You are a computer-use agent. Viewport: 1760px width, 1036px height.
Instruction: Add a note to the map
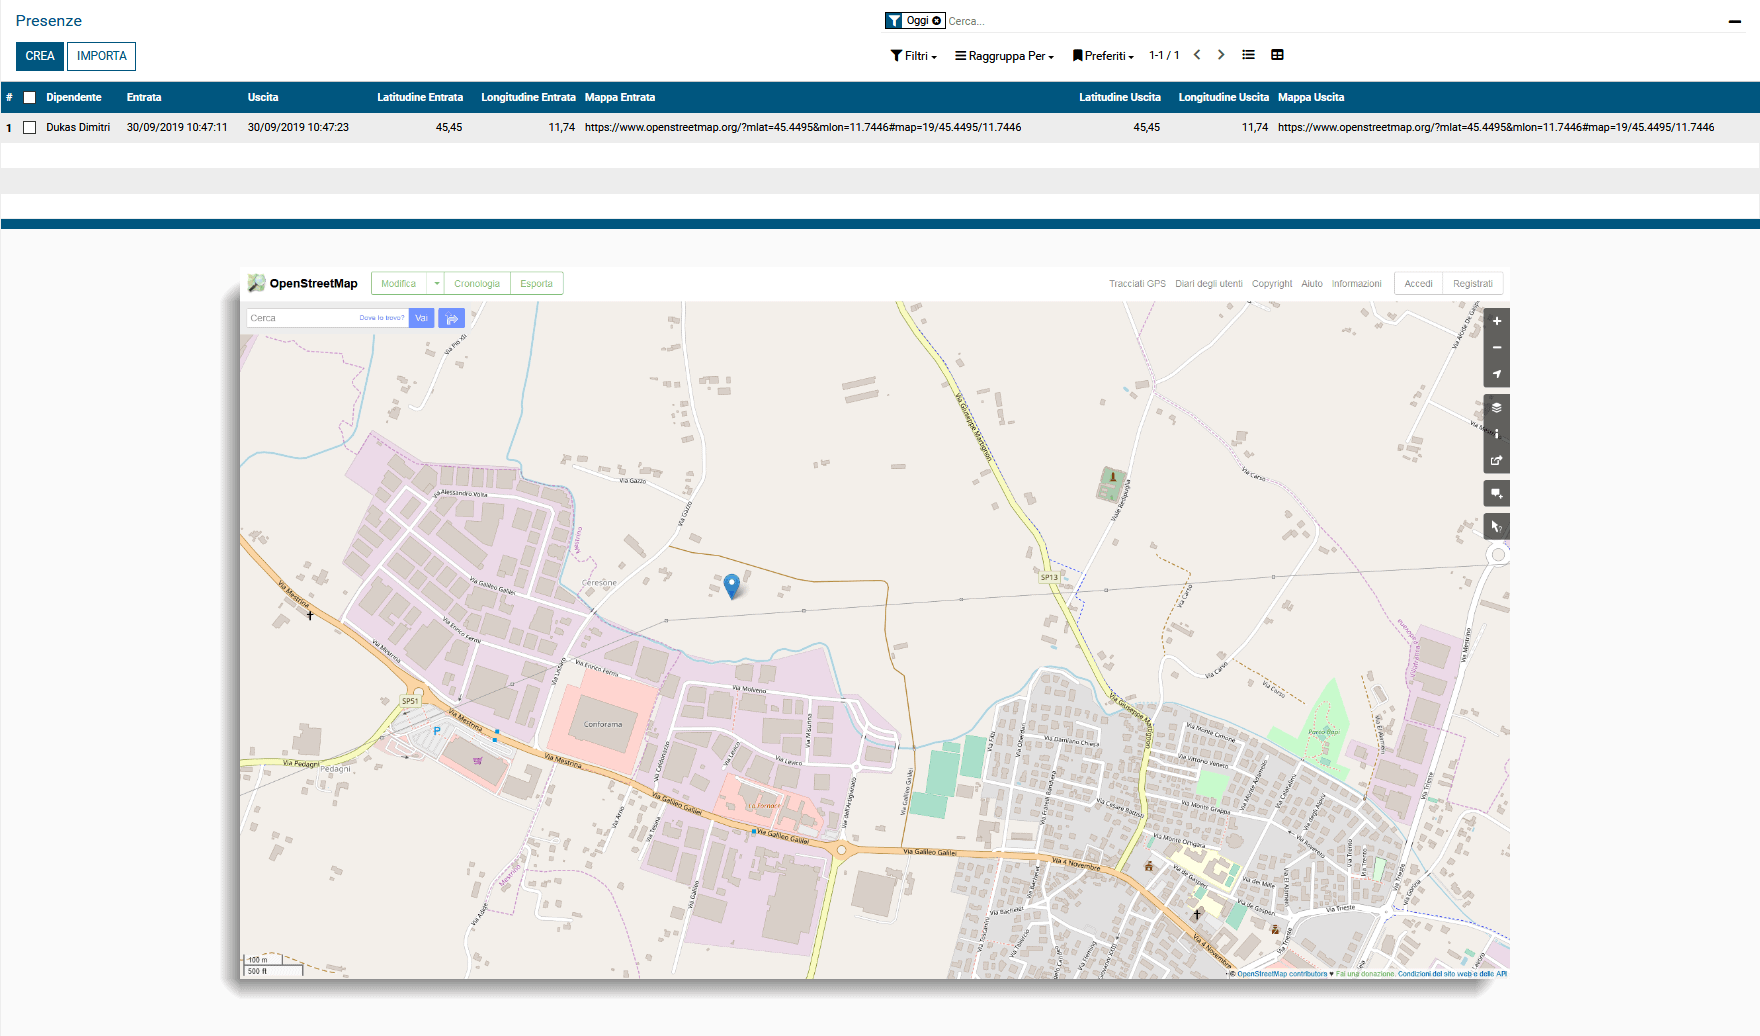click(x=1496, y=493)
